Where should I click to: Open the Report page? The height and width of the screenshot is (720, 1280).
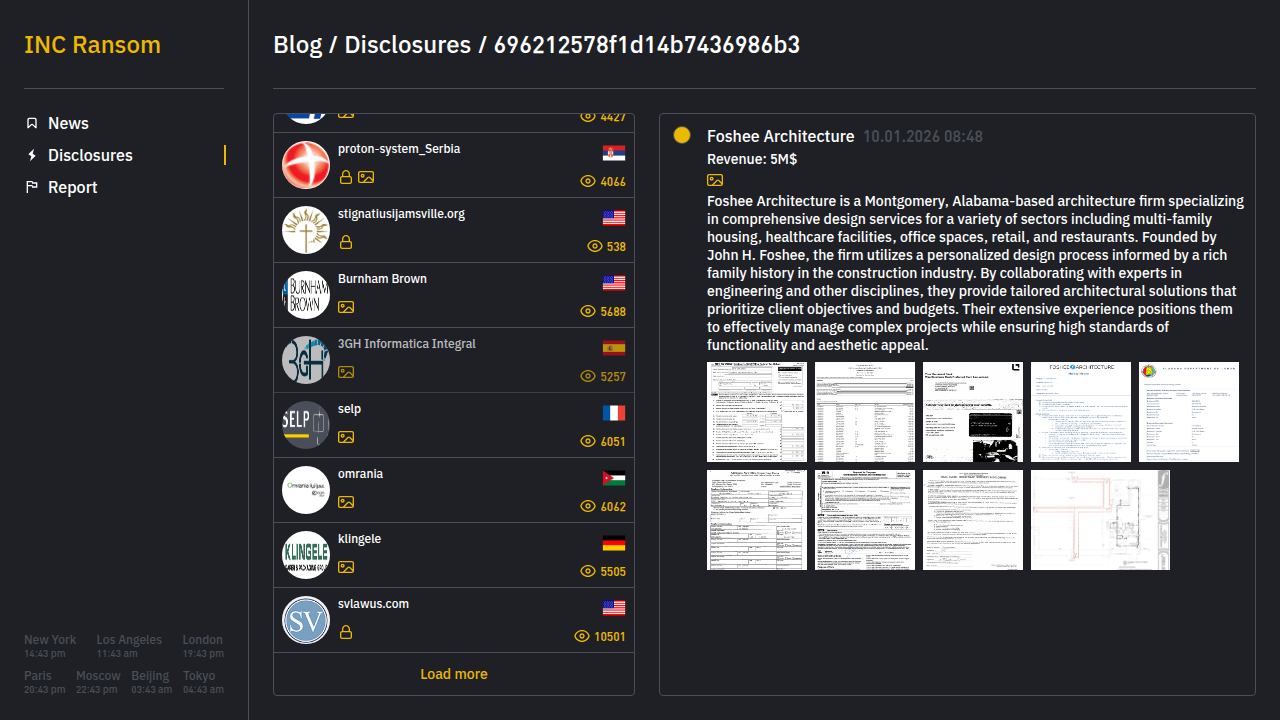pos(72,187)
